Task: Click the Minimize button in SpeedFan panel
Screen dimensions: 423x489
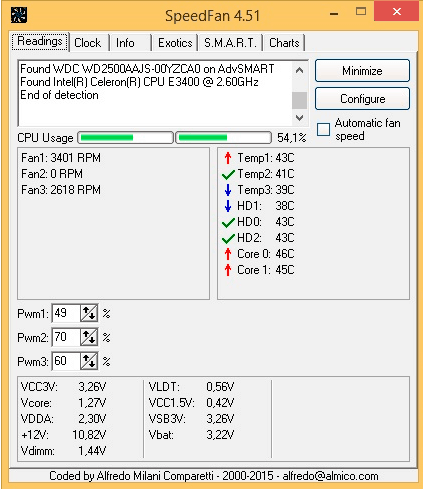Action: point(362,71)
